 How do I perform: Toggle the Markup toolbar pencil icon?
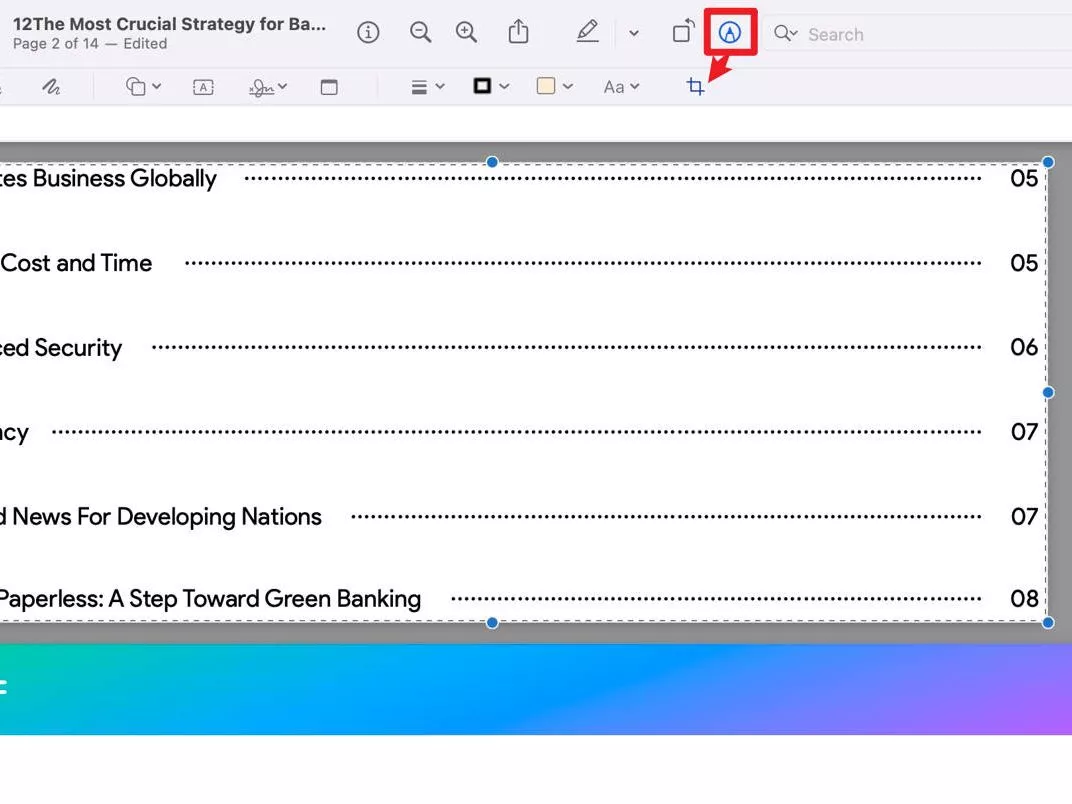point(588,31)
